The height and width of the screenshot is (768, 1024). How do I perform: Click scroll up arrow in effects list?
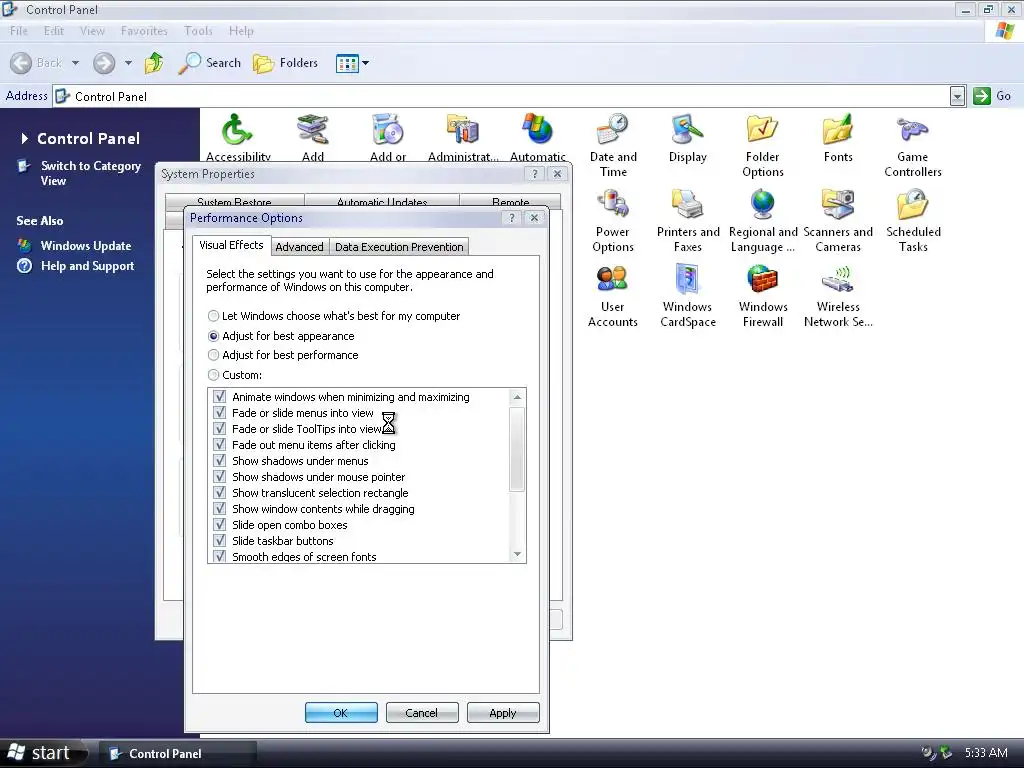517,397
